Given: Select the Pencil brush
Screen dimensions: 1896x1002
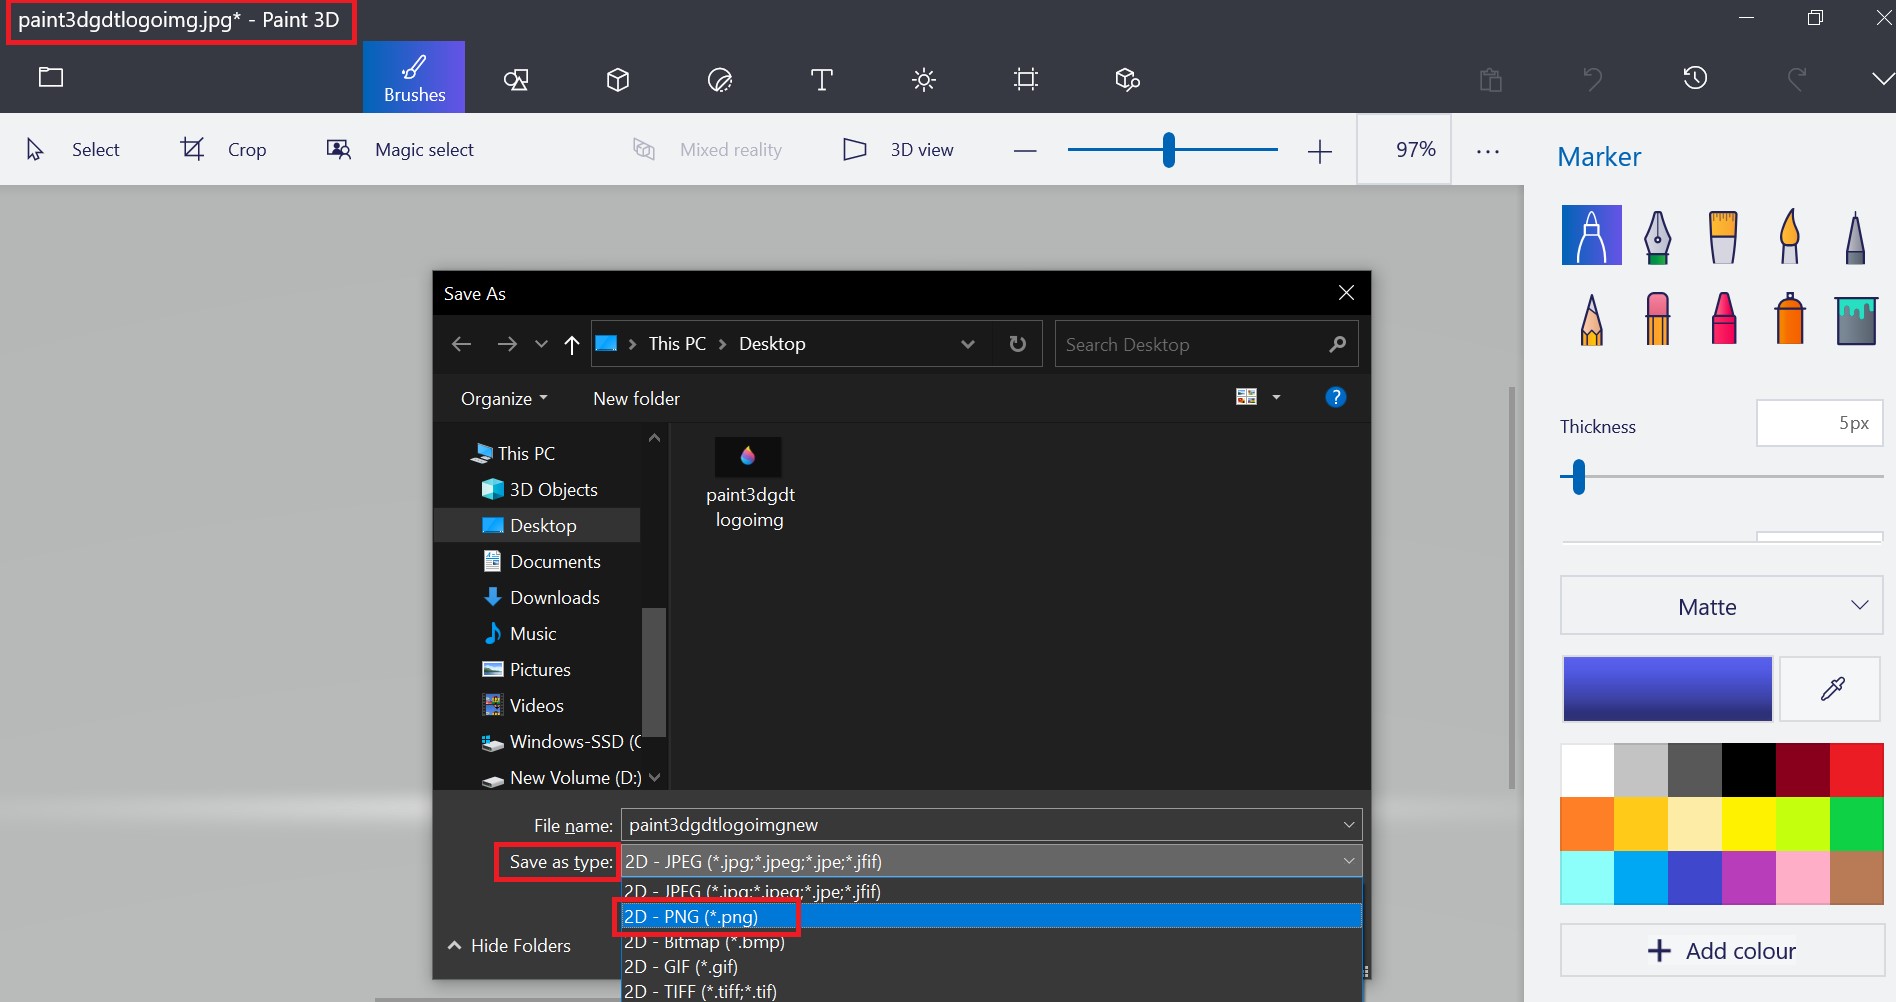Looking at the screenshot, I should tap(1592, 319).
